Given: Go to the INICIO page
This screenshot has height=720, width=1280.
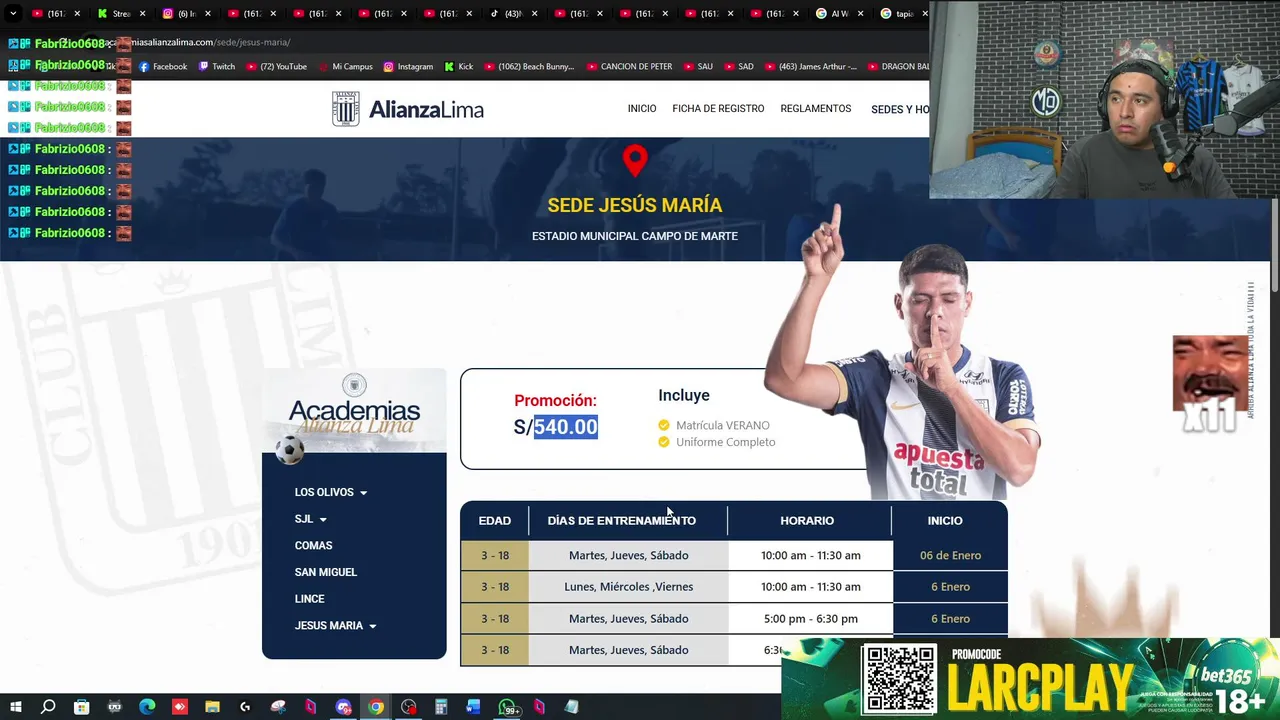Looking at the screenshot, I should (642, 108).
